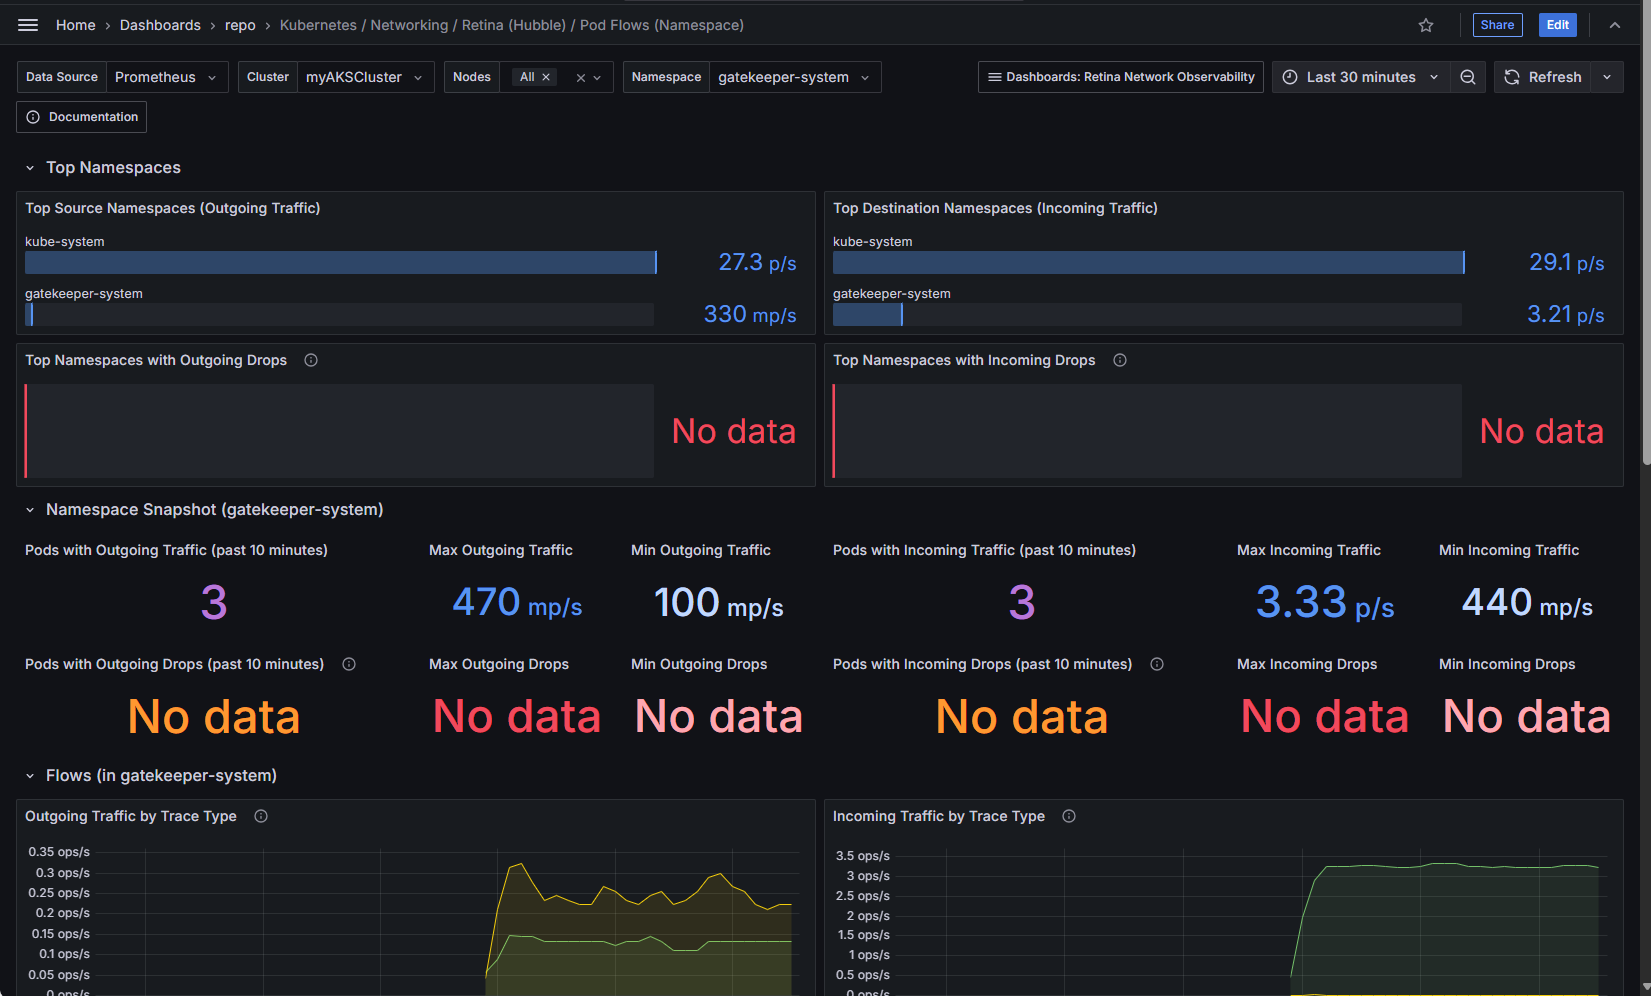Image resolution: width=1651 pixels, height=996 pixels.
Task: Open the Last 30 minutes time picker
Action: pyautogui.click(x=1361, y=77)
